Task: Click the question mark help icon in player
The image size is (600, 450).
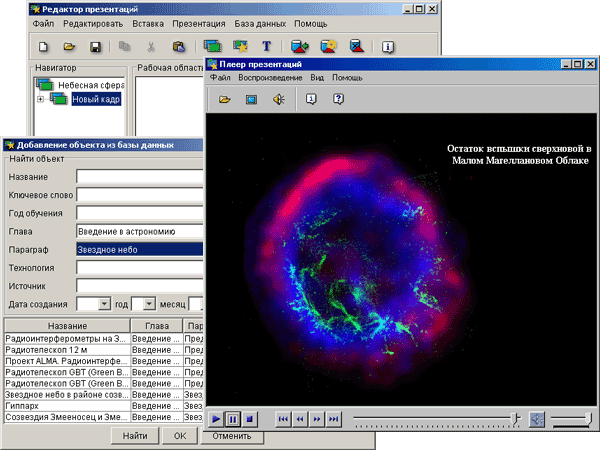Action: [339, 99]
